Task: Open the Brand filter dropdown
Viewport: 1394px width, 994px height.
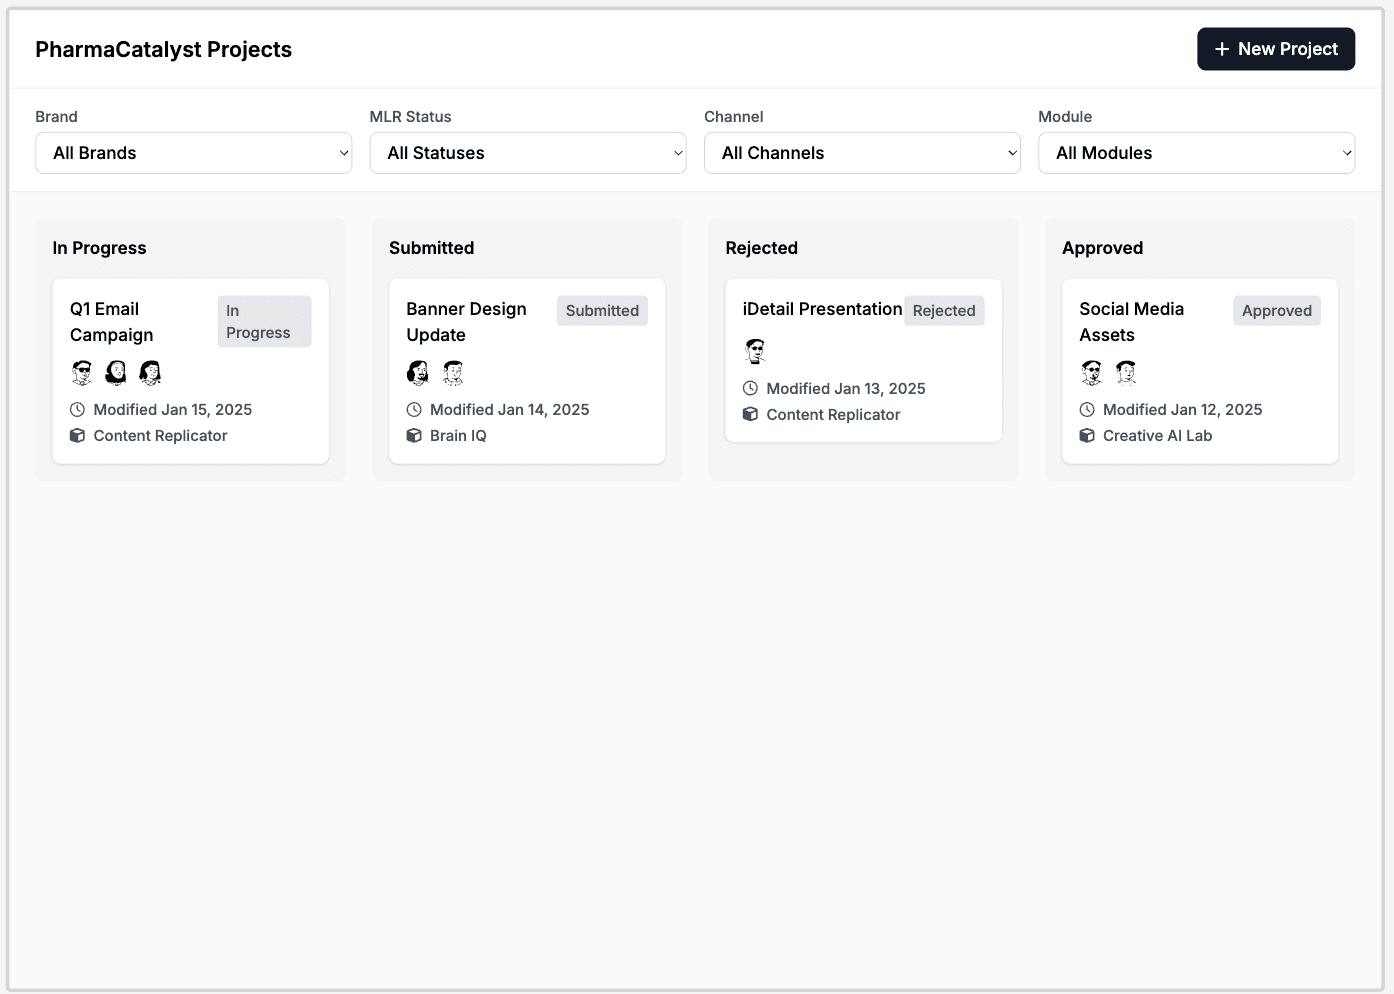Action: pyautogui.click(x=193, y=153)
